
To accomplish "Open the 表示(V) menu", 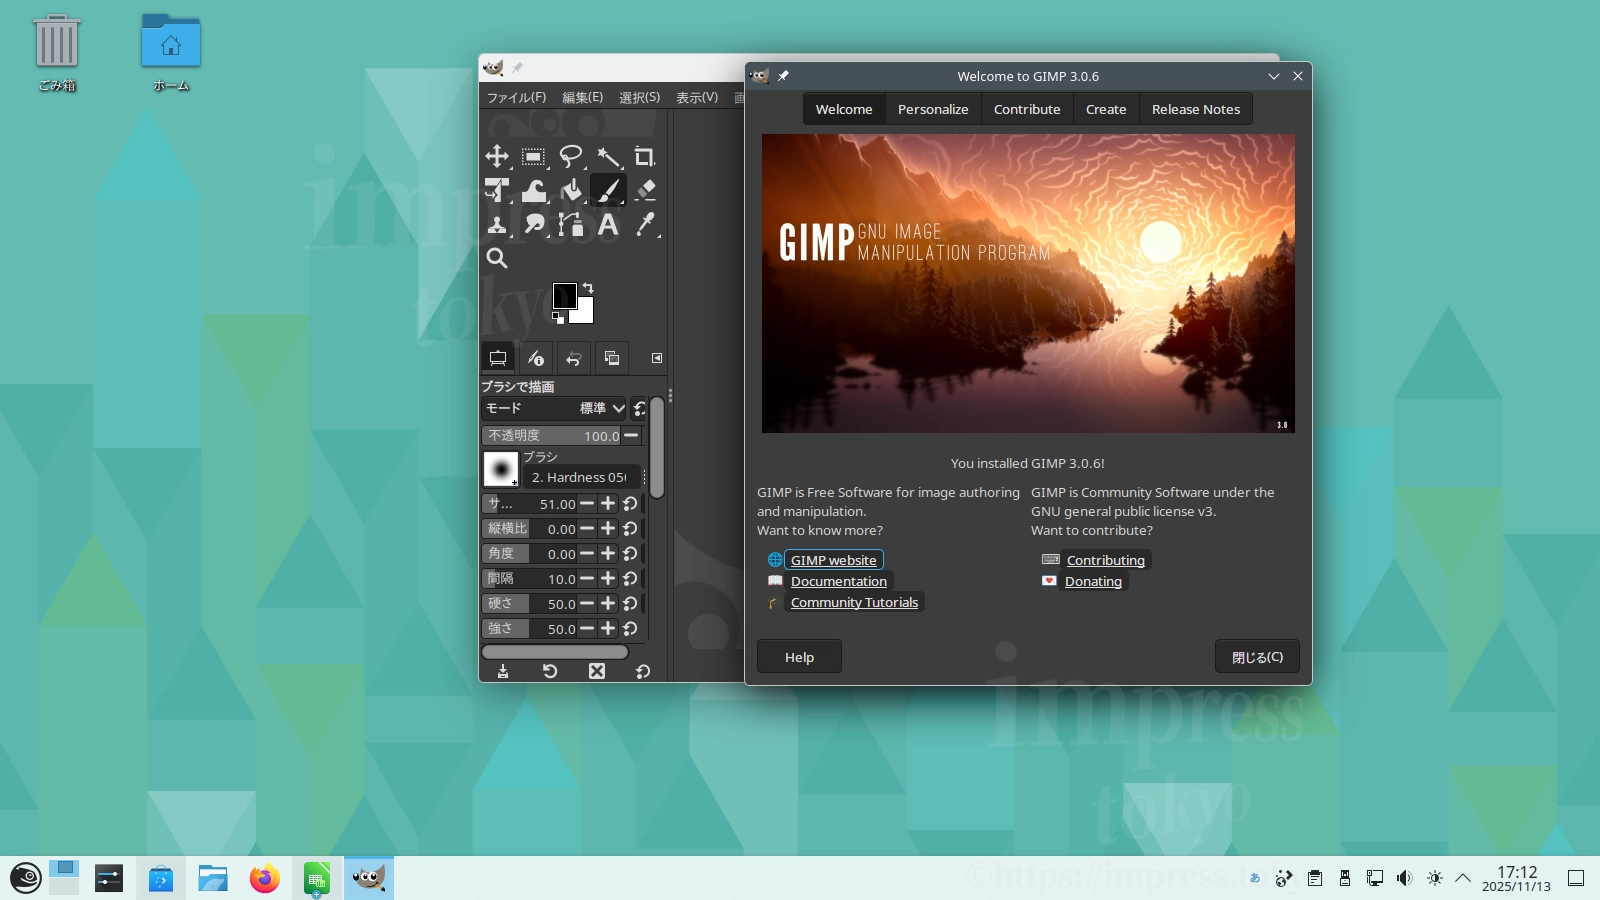I will click(697, 97).
